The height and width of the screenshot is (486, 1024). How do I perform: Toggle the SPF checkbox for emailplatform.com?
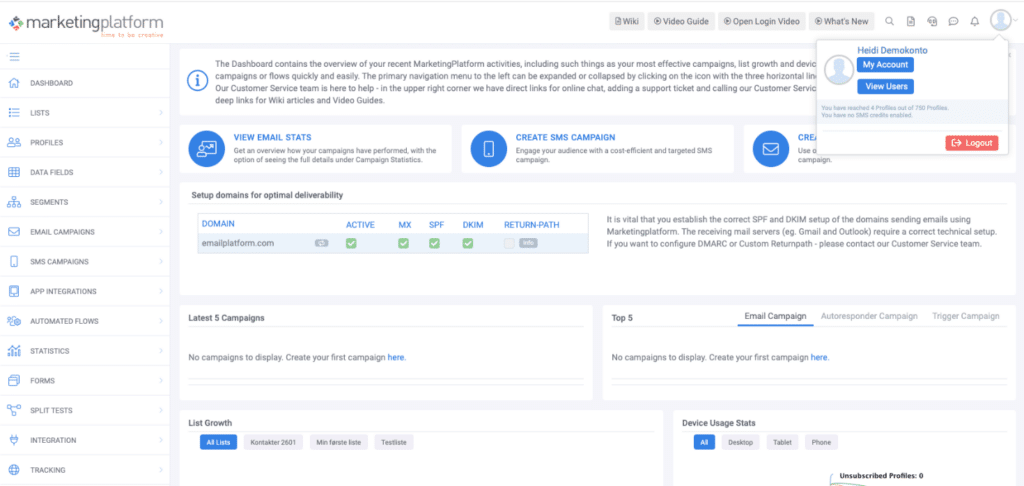[x=434, y=243]
